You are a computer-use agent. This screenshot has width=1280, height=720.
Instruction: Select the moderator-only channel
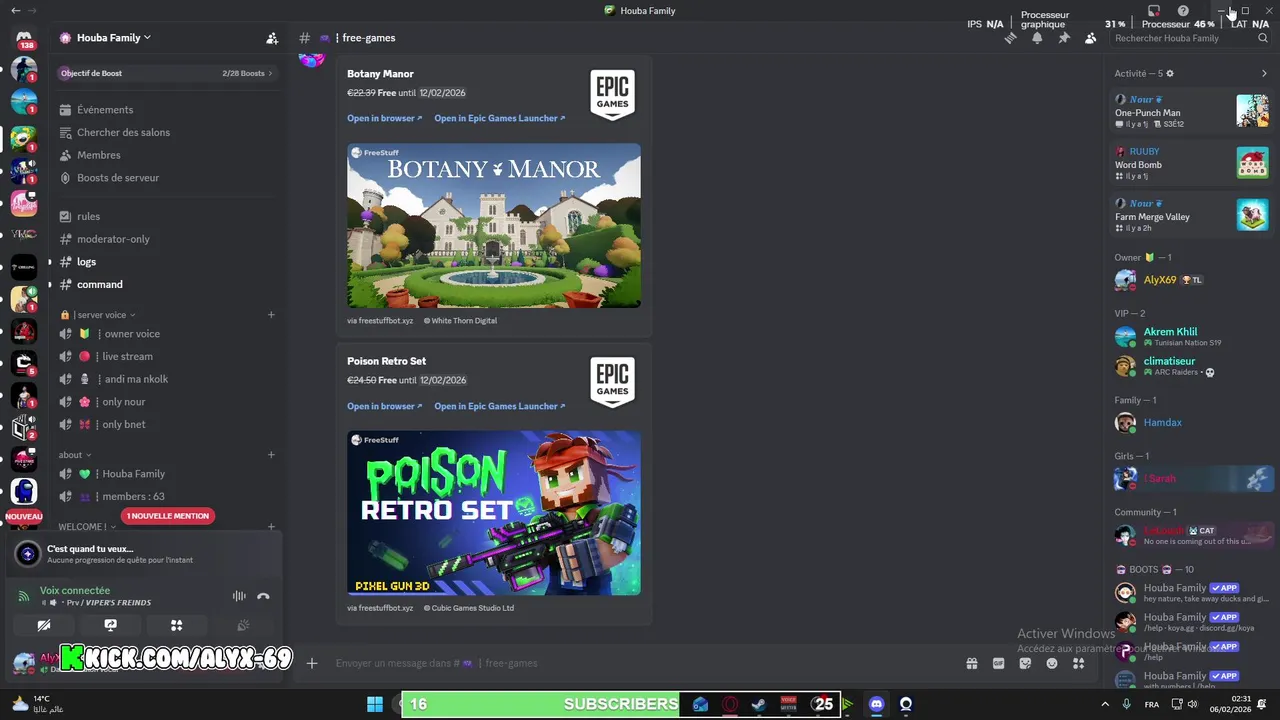click(168, 239)
